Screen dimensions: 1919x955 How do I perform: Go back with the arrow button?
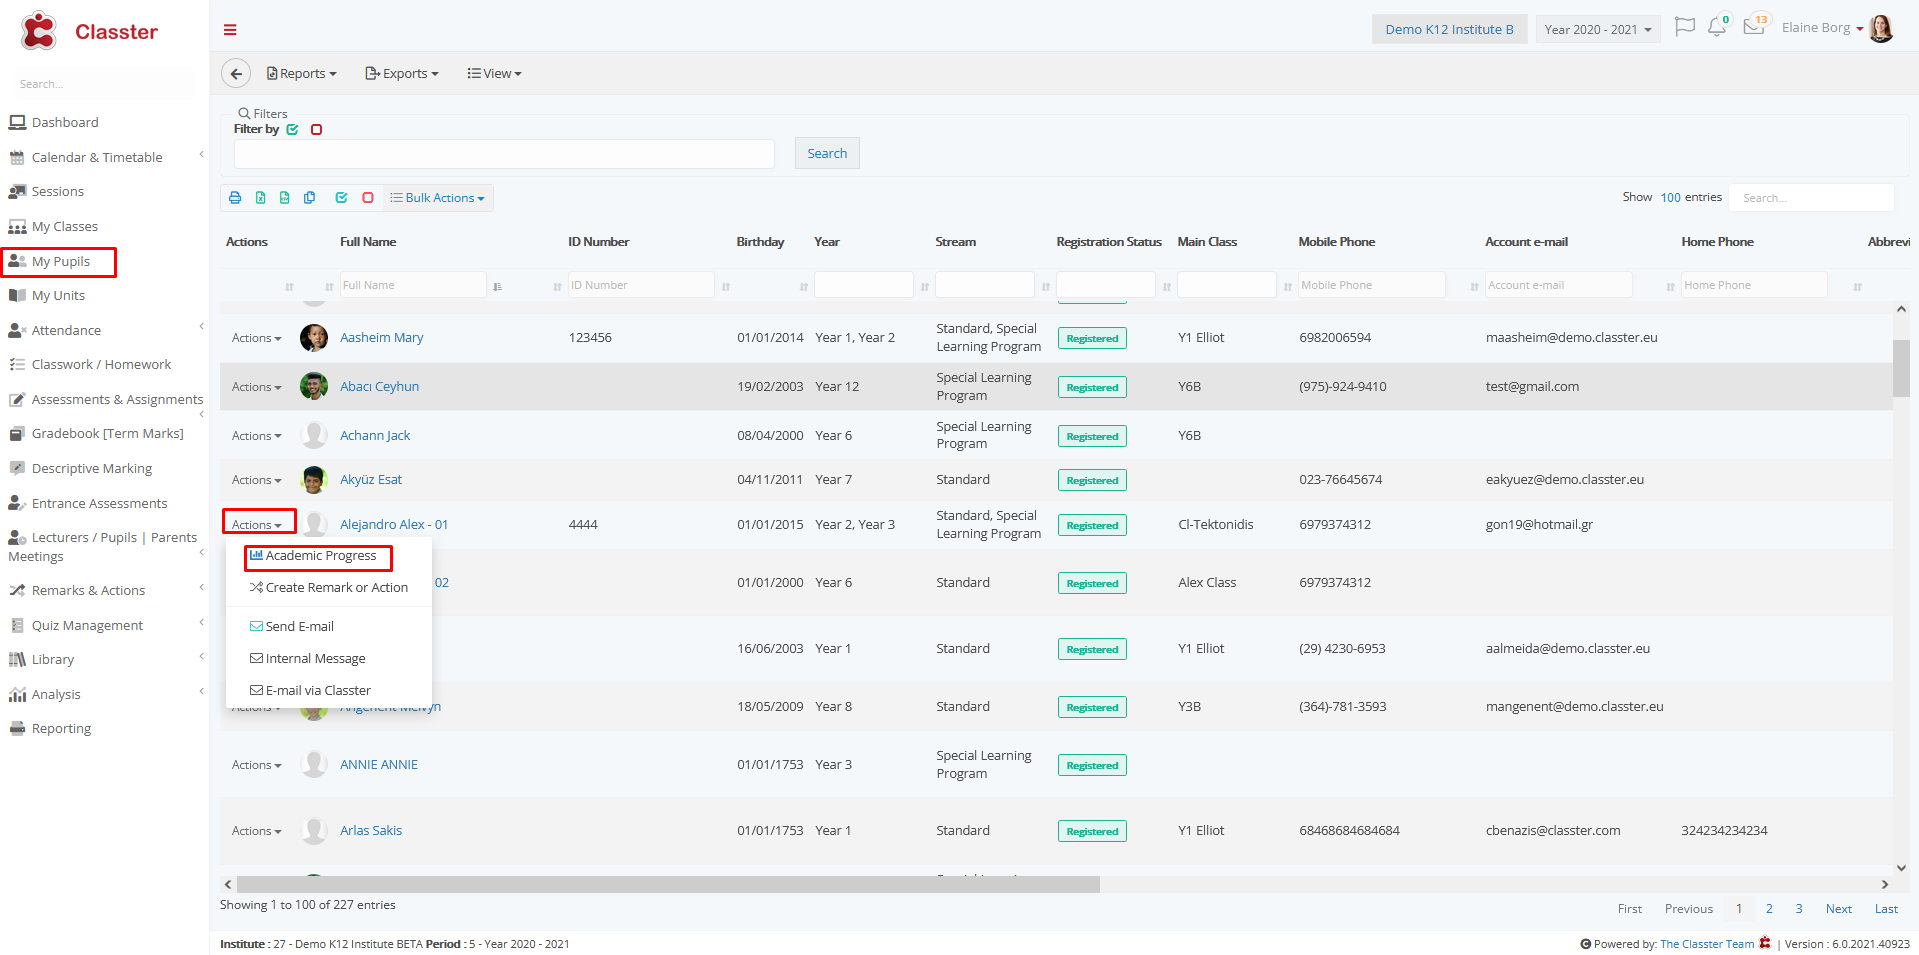(x=236, y=73)
